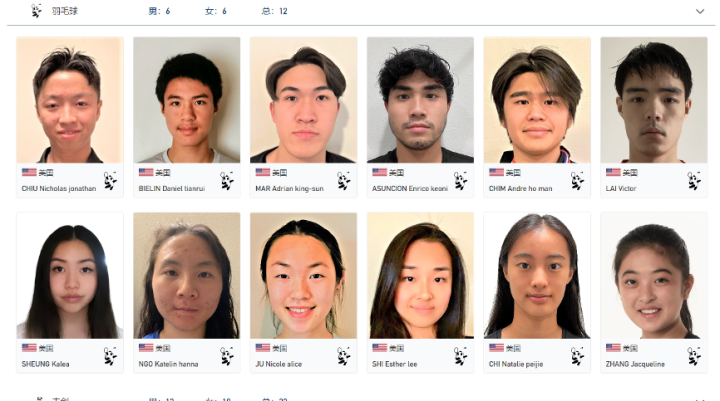The height and width of the screenshot is (401, 720).
Task: Click badminton icon on SHEUNG Kalea card
Action: click(x=110, y=356)
